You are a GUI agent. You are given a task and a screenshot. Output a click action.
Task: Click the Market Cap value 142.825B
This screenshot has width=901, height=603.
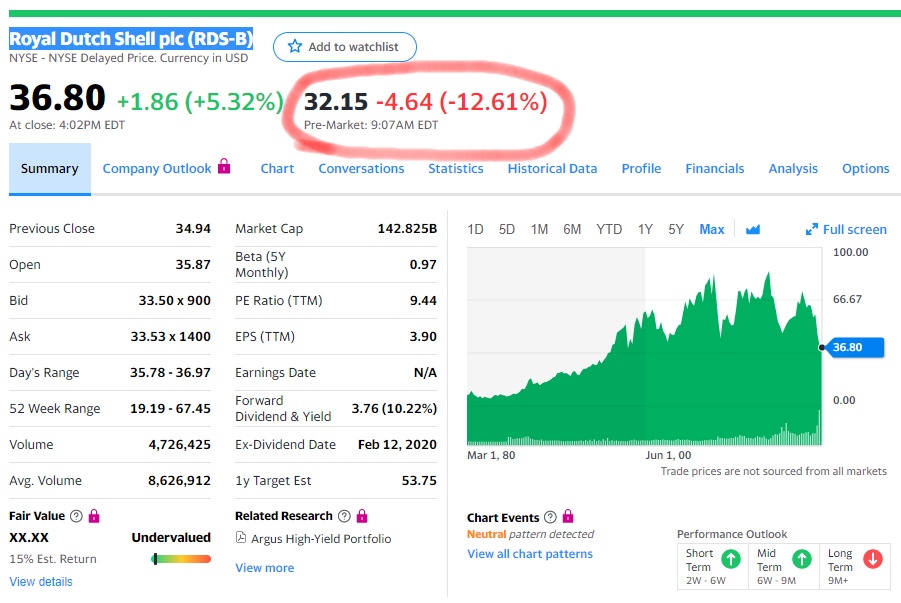[407, 228]
